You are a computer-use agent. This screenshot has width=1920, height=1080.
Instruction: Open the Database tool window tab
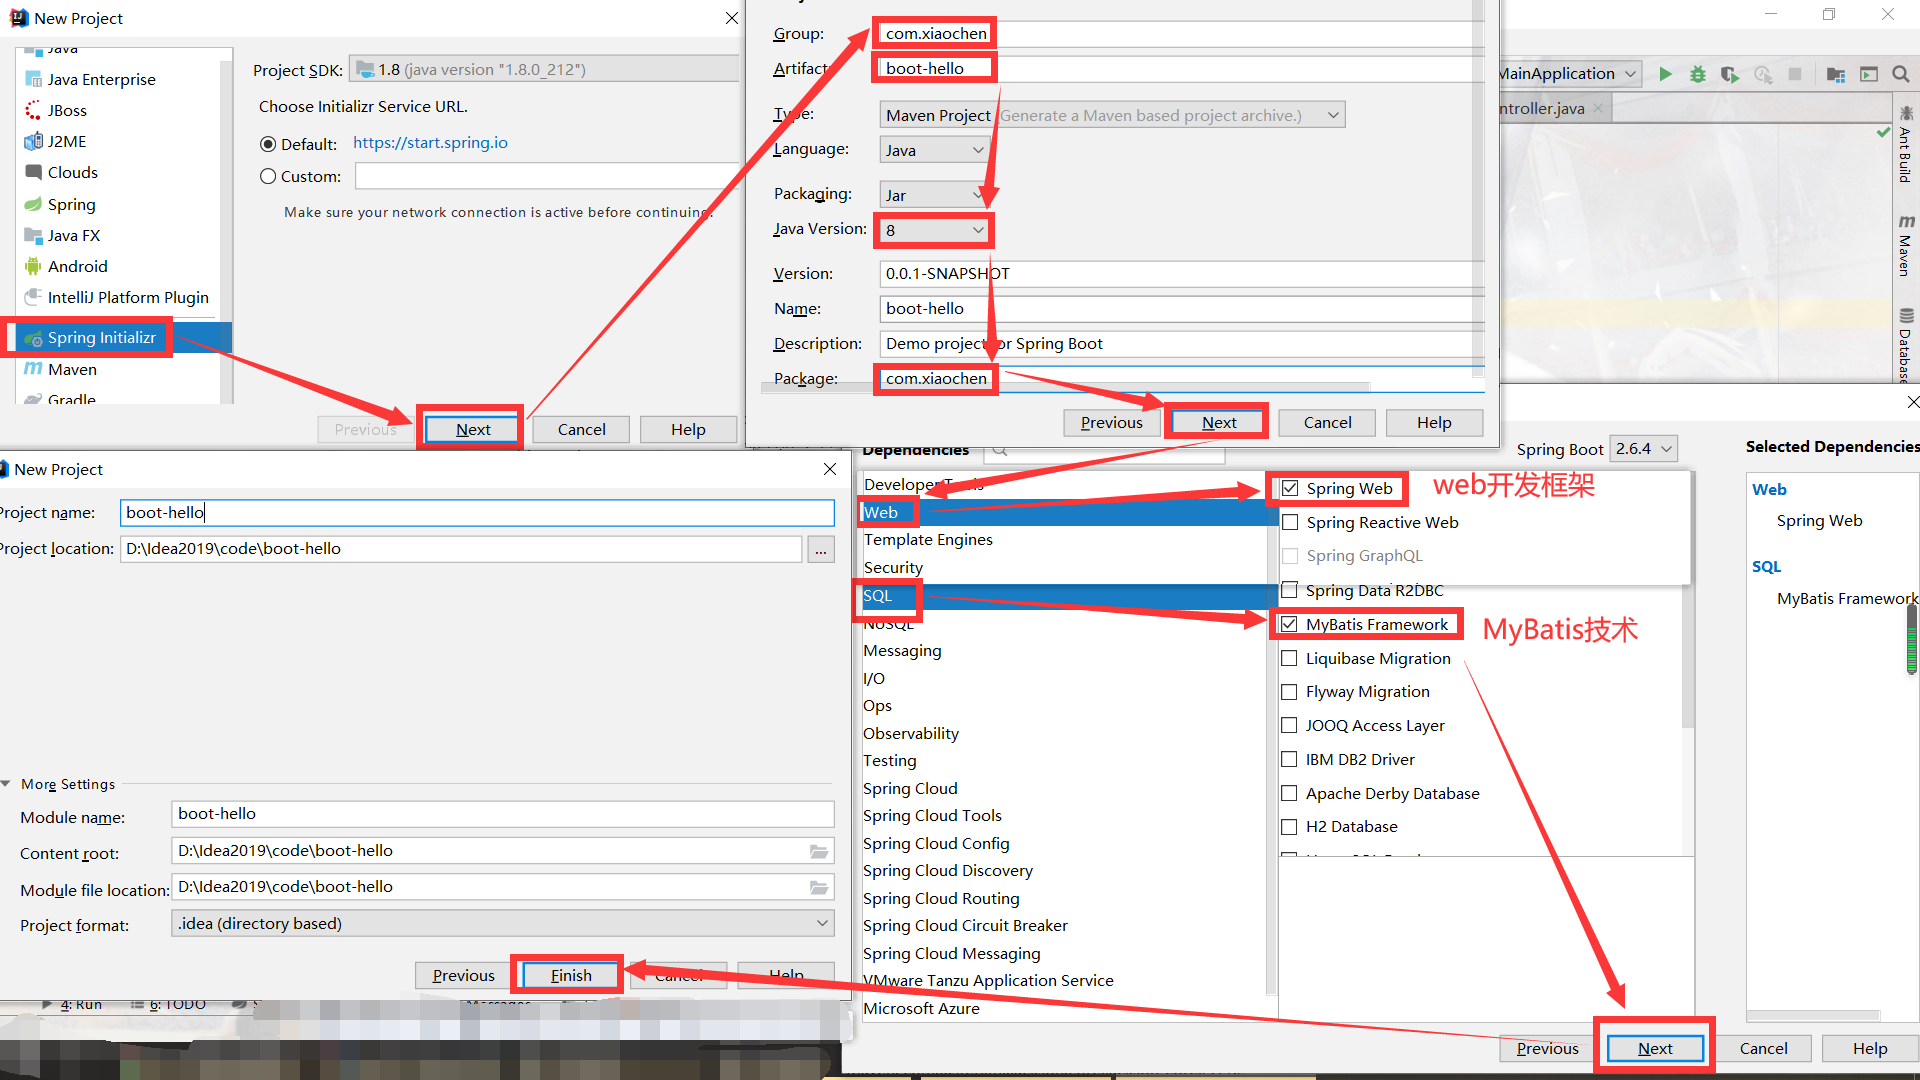tap(1906, 345)
